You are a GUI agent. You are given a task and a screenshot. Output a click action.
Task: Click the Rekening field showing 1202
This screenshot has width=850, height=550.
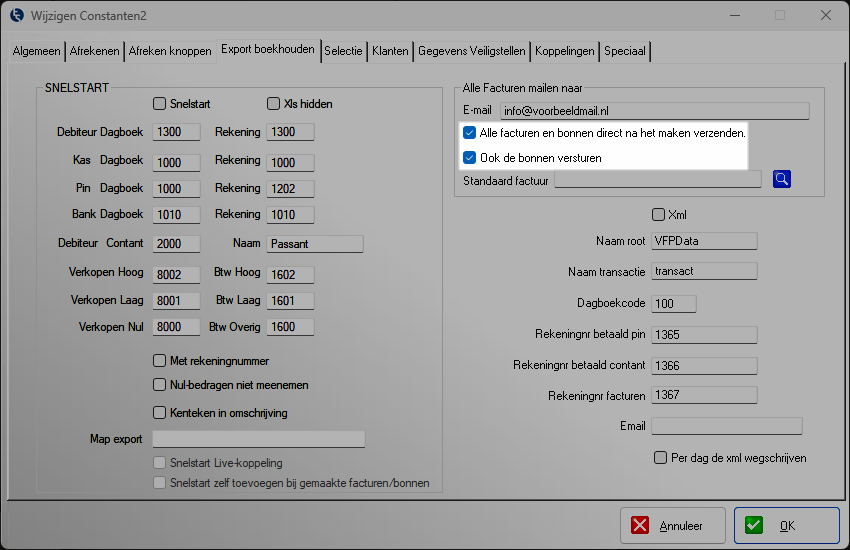coord(290,189)
